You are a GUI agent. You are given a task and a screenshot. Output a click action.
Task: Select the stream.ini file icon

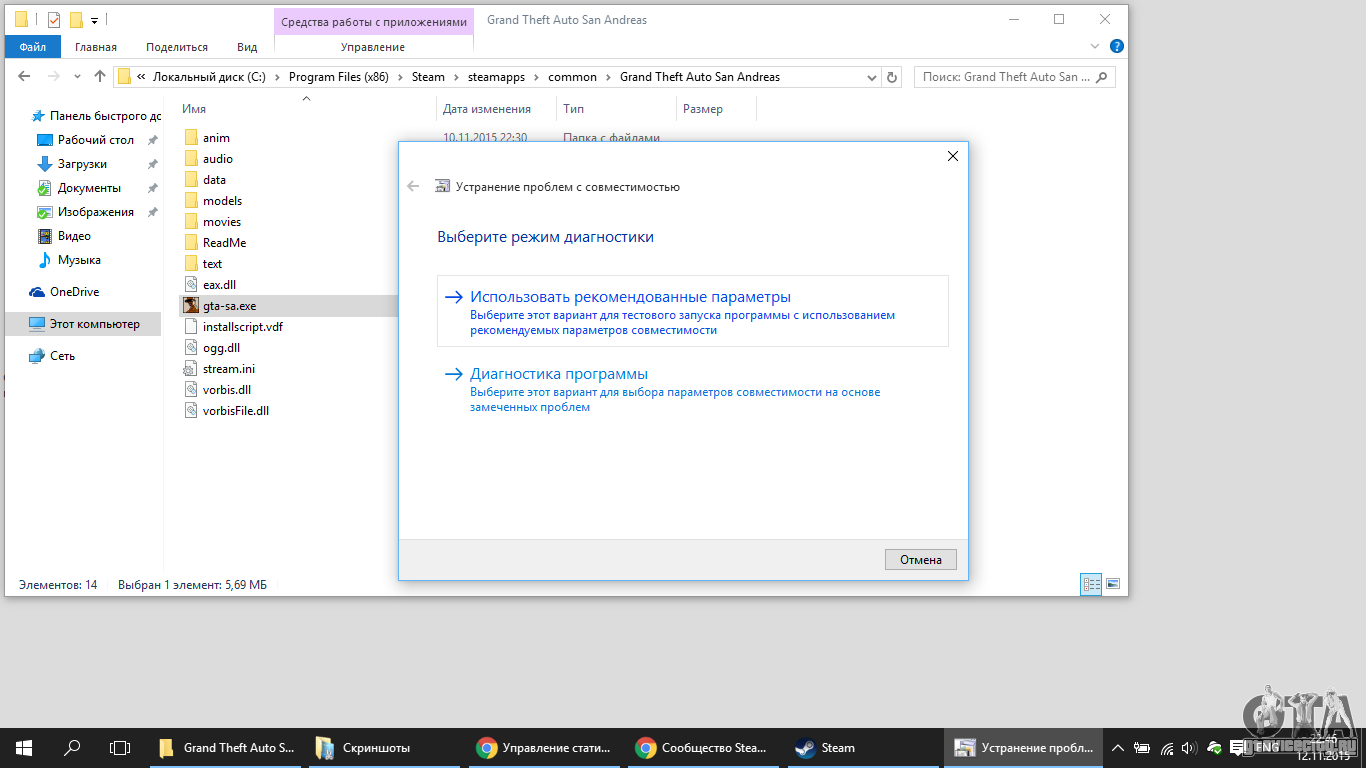pyautogui.click(x=192, y=369)
